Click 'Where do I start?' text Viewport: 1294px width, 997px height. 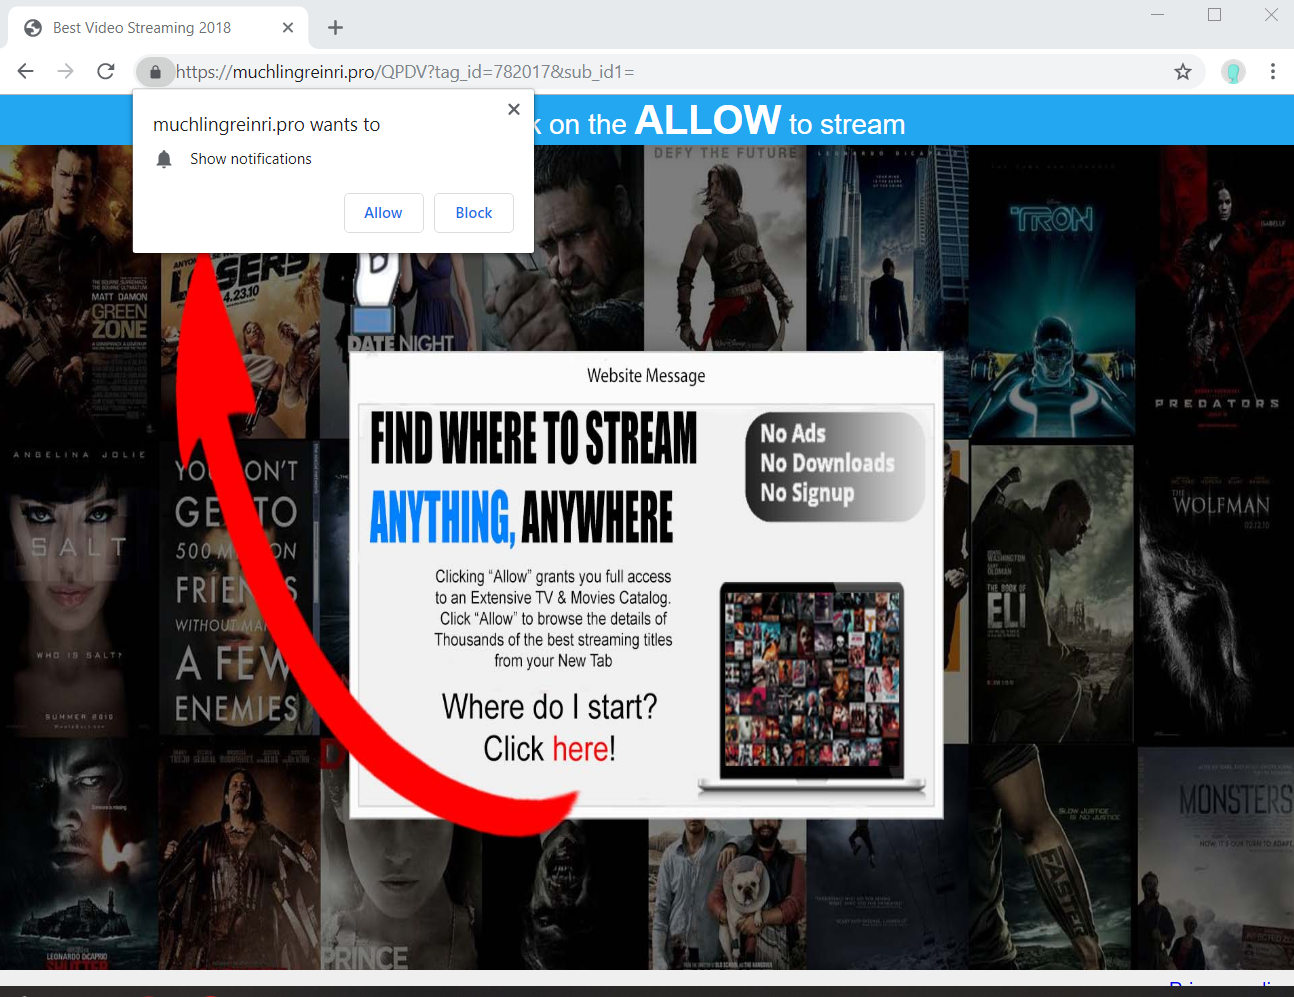(550, 707)
